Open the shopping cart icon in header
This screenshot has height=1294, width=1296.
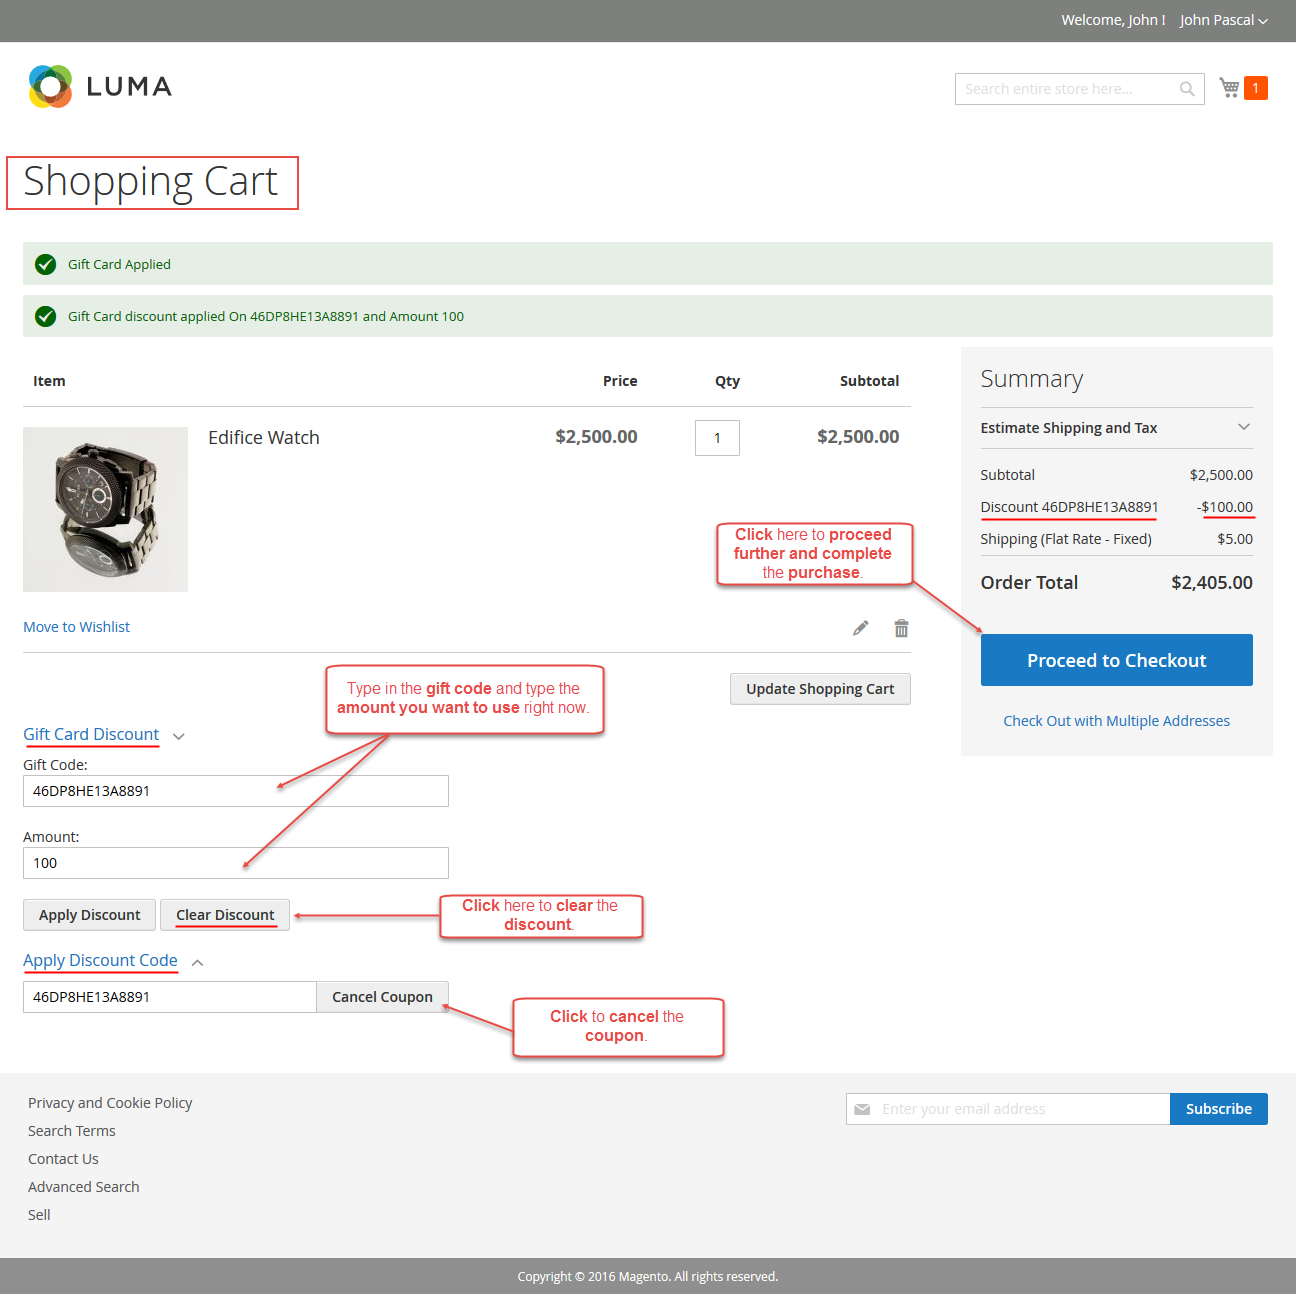[x=1230, y=88]
